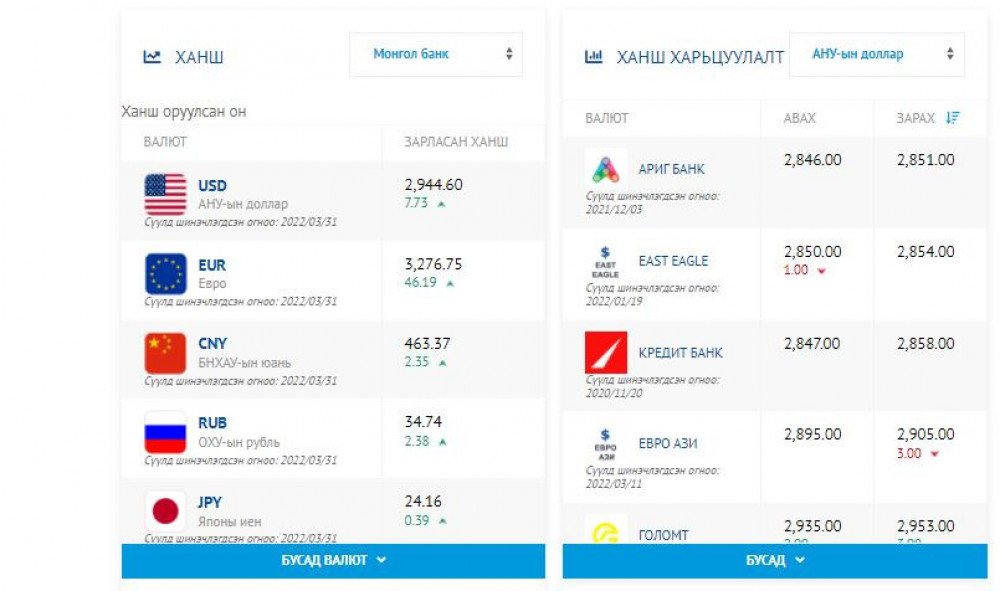Open the АНУ-ын доллар currency dropdown
Image resolution: width=1000 pixels, height=591 pixels.
pyautogui.click(x=876, y=54)
